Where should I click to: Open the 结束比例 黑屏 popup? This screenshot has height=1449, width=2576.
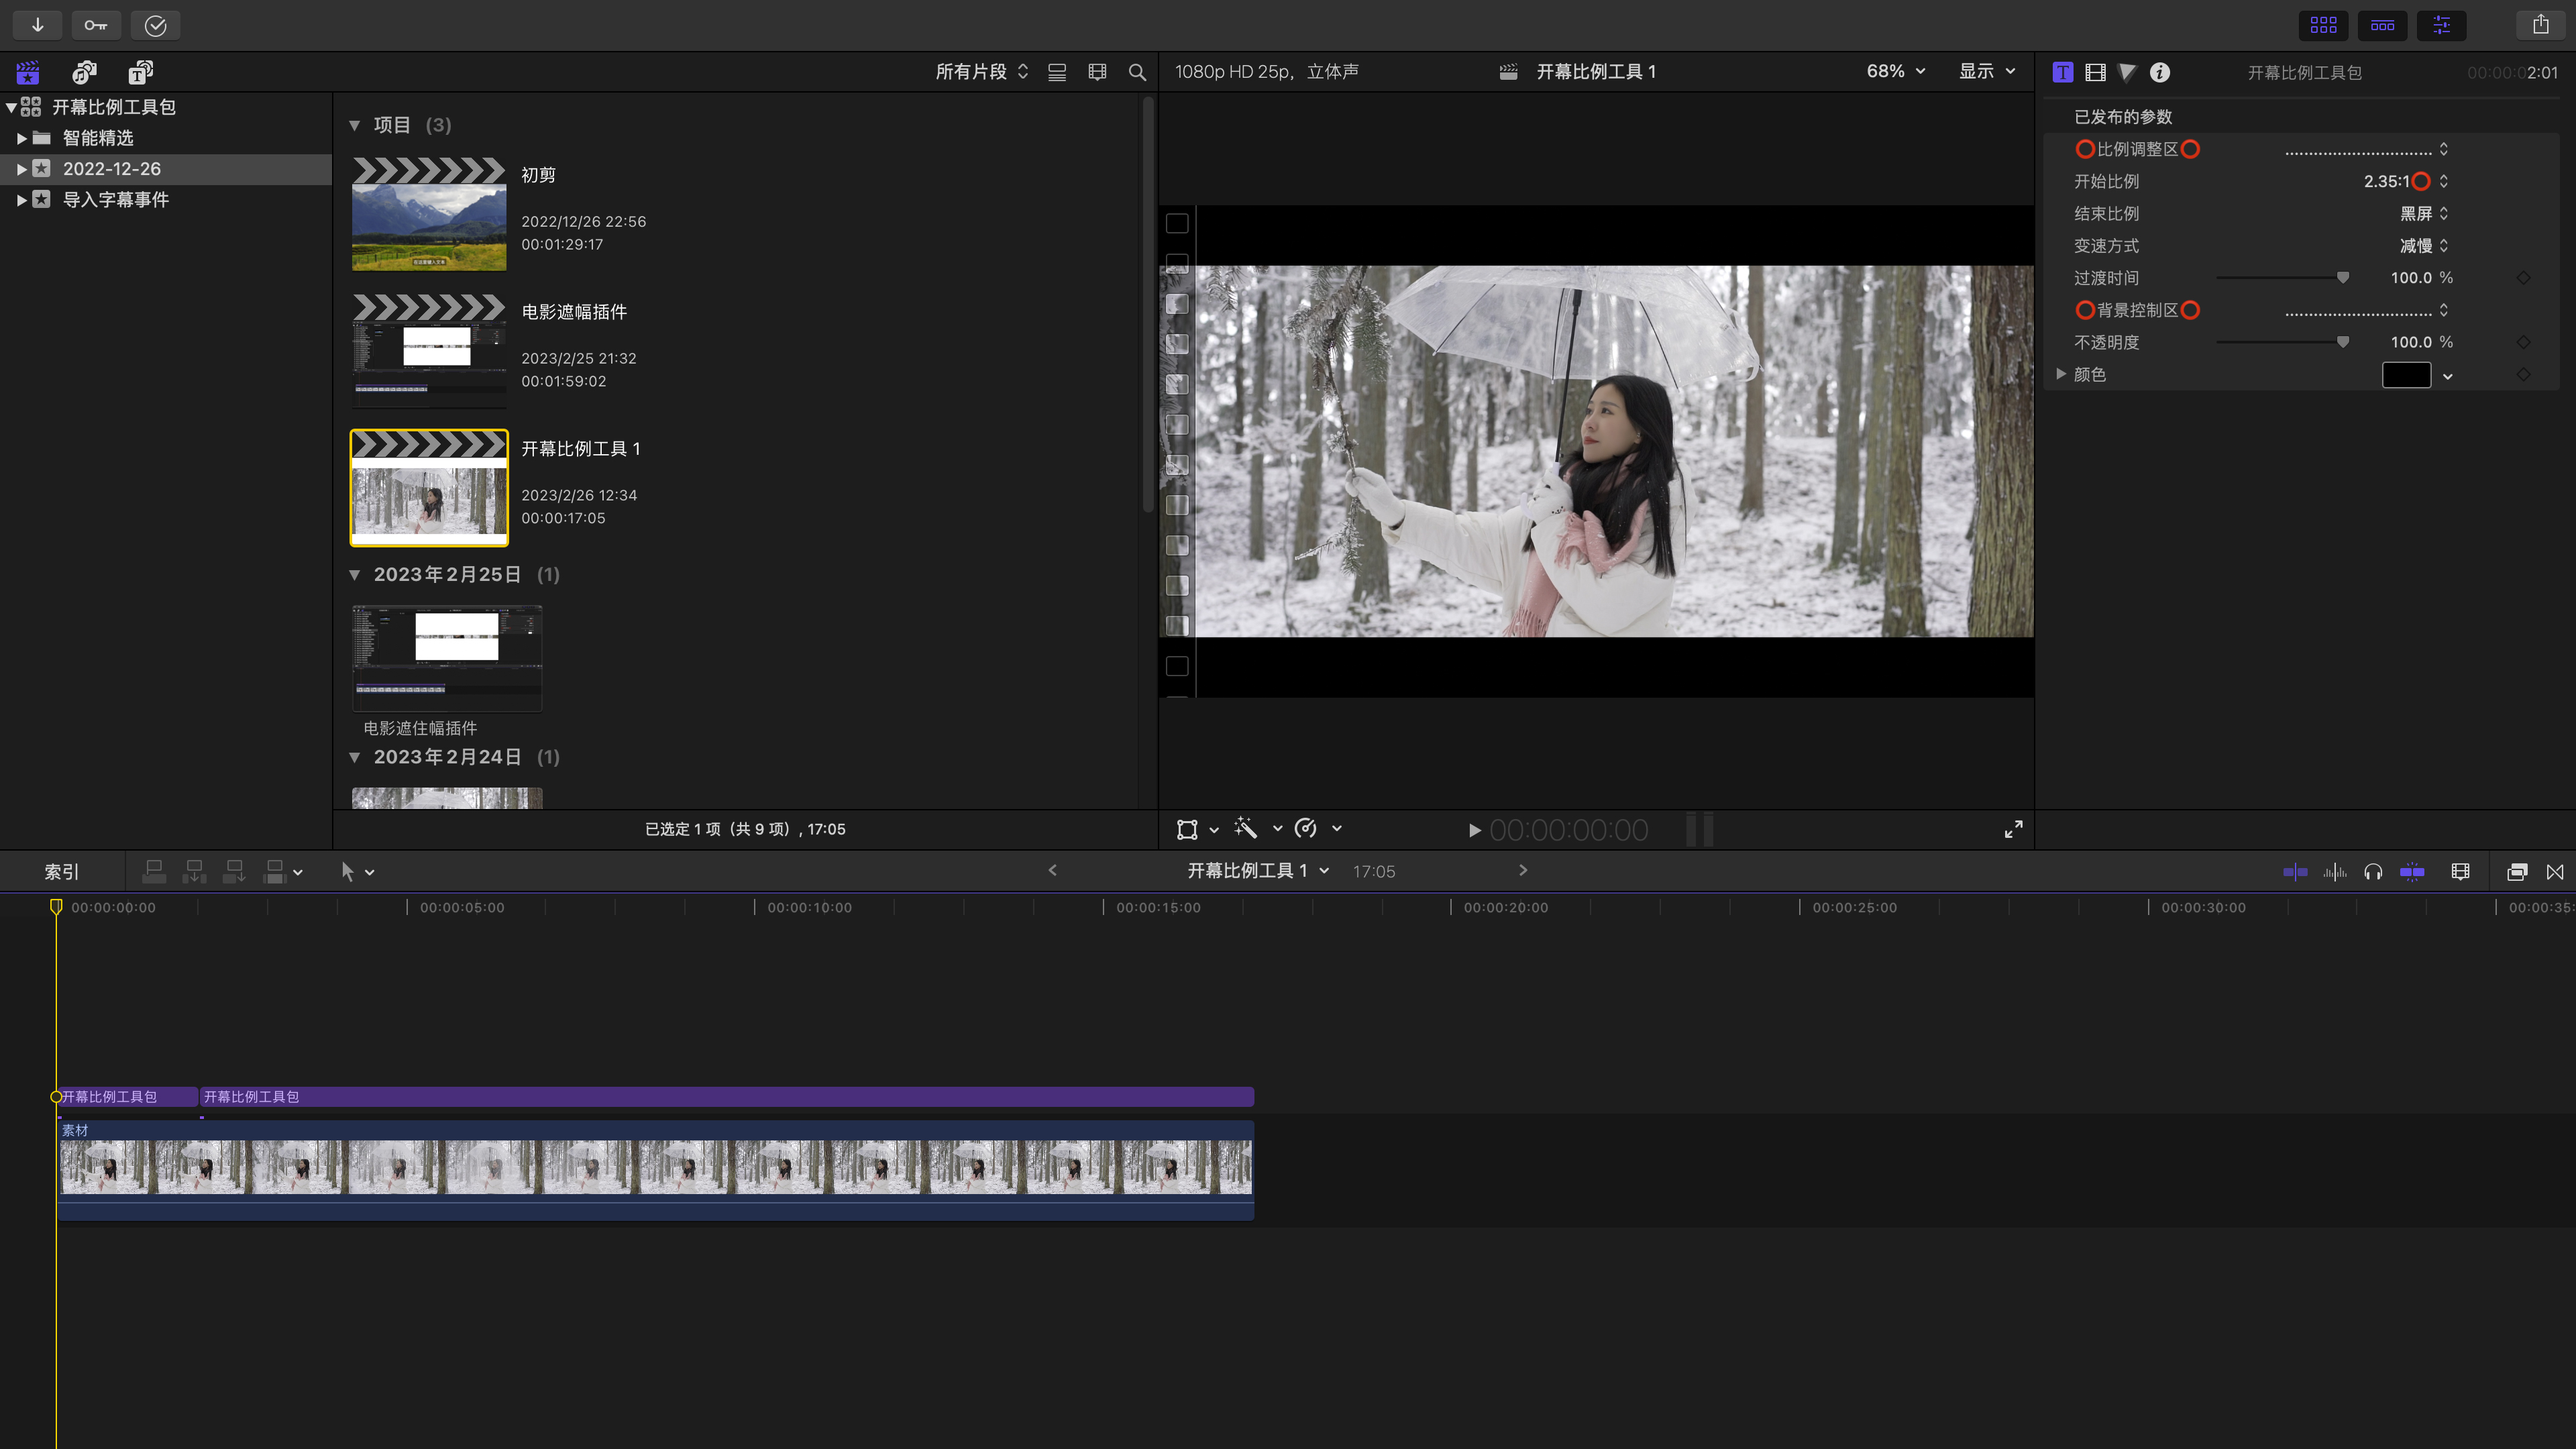coord(2424,213)
